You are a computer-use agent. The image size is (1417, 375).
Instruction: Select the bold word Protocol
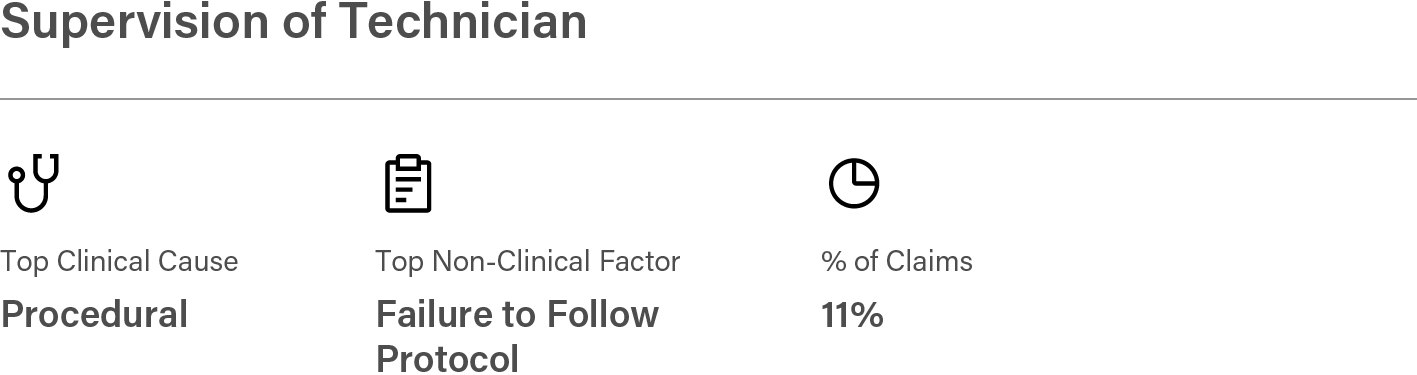pyautogui.click(x=447, y=358)
